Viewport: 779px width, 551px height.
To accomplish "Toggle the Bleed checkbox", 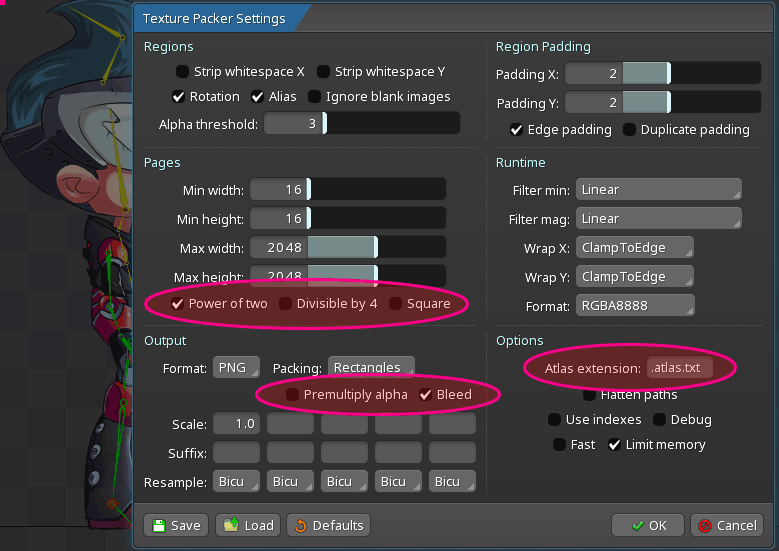I will coord(425,394).
